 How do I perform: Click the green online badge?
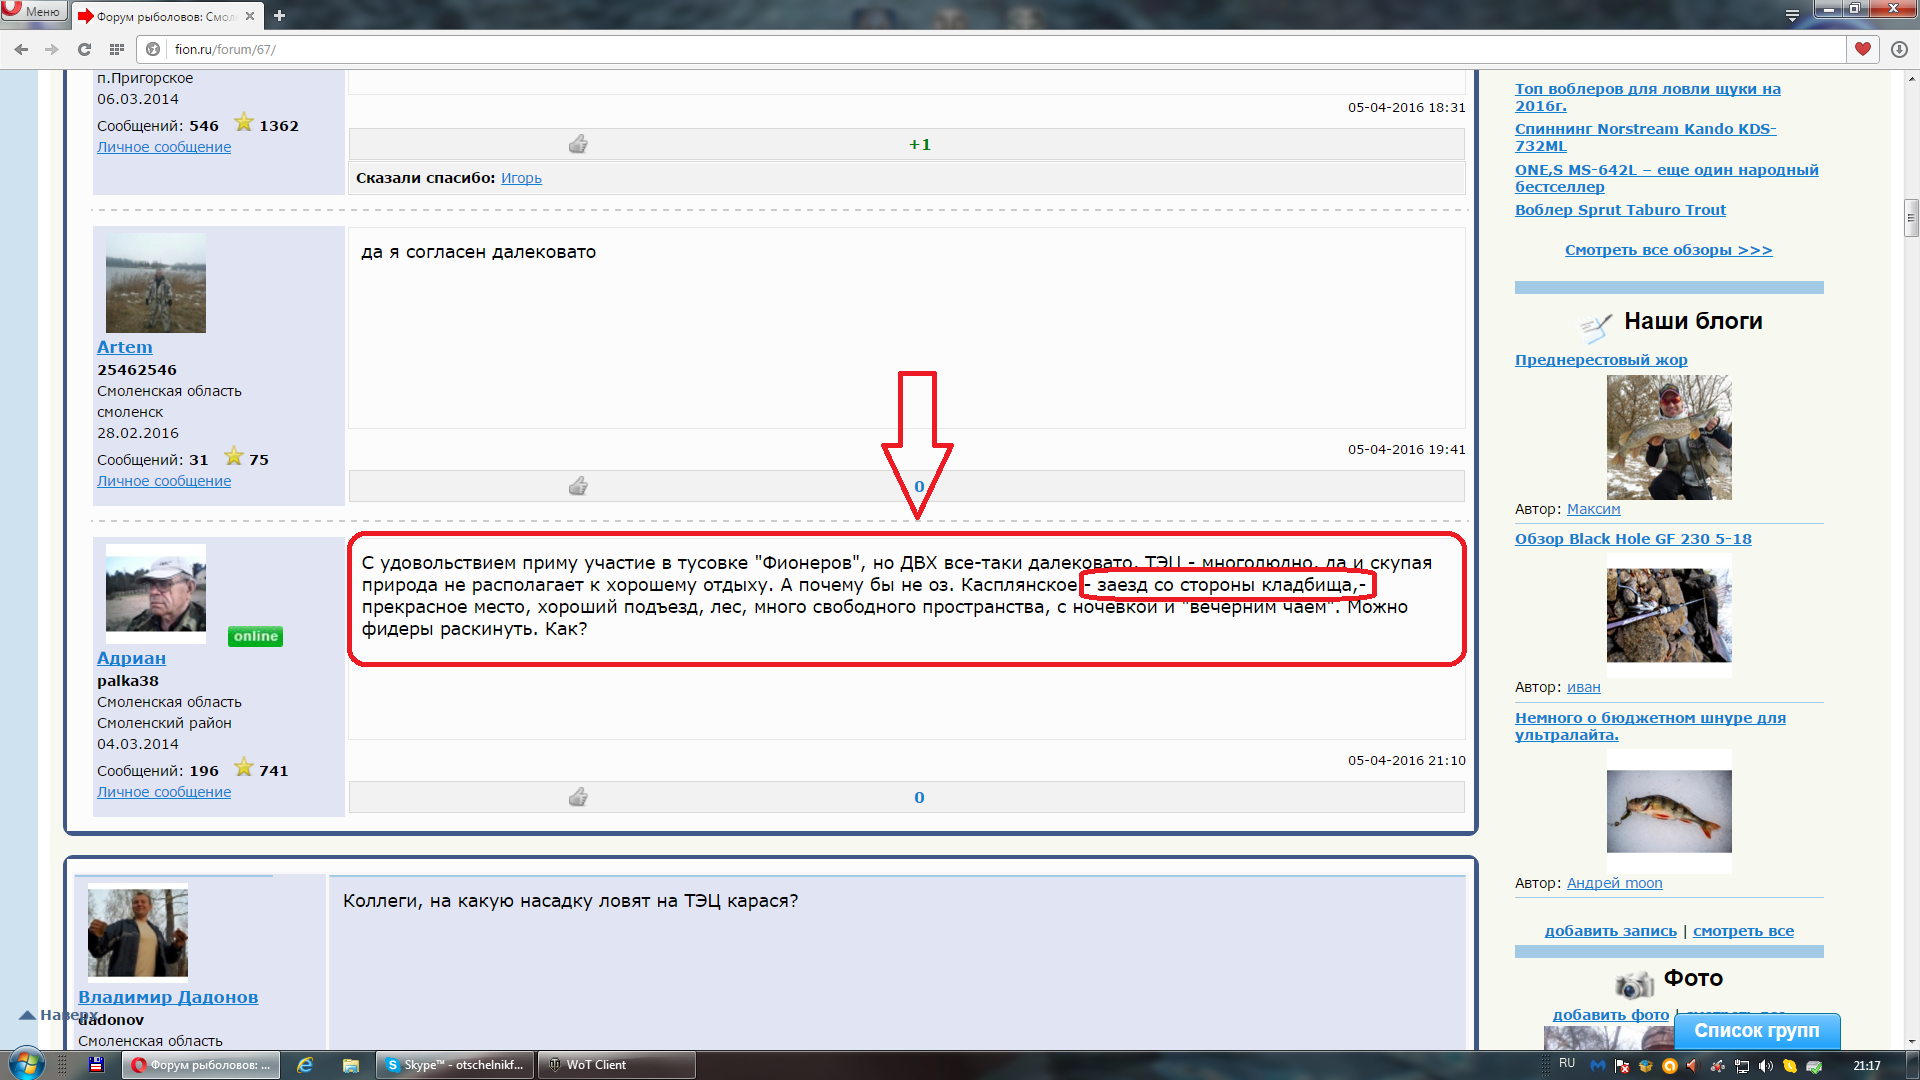[x=255, y=636]
